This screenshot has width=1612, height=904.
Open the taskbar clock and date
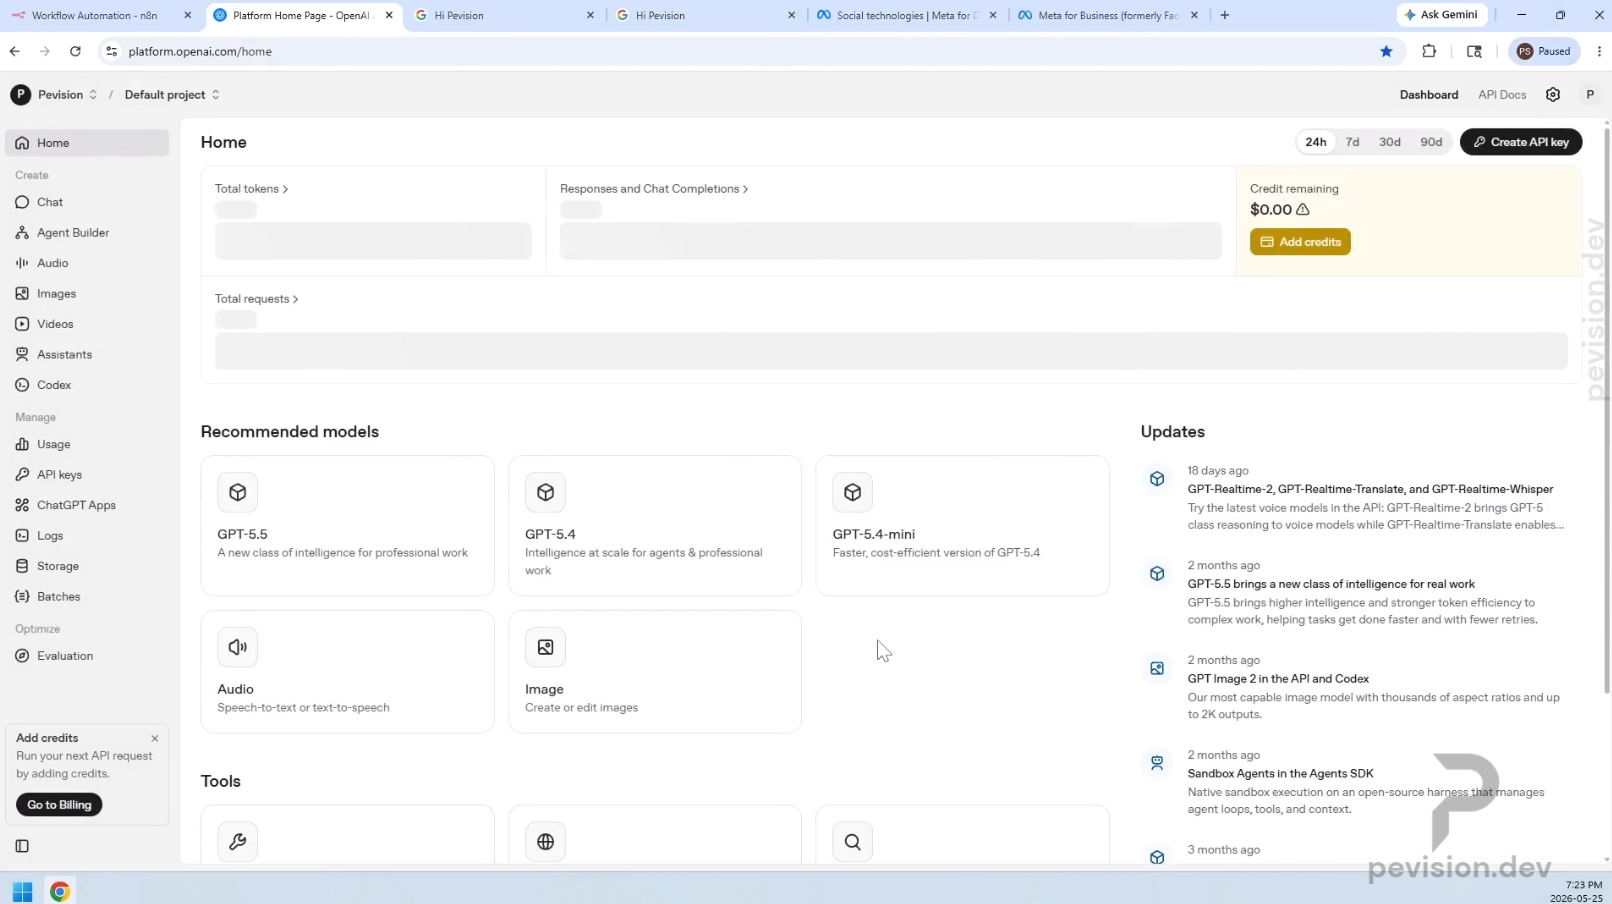(1578, 891)
